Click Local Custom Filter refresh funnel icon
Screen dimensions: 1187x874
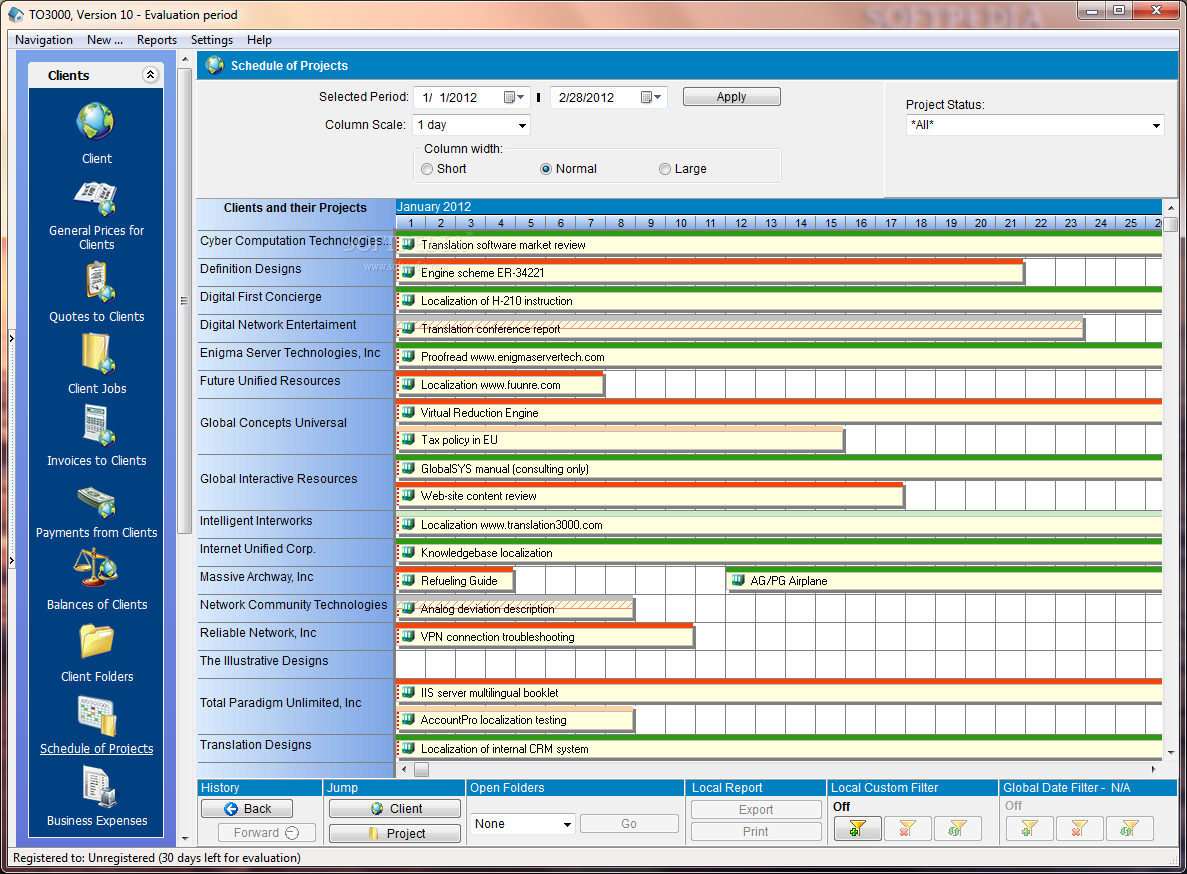click(957, 829)
